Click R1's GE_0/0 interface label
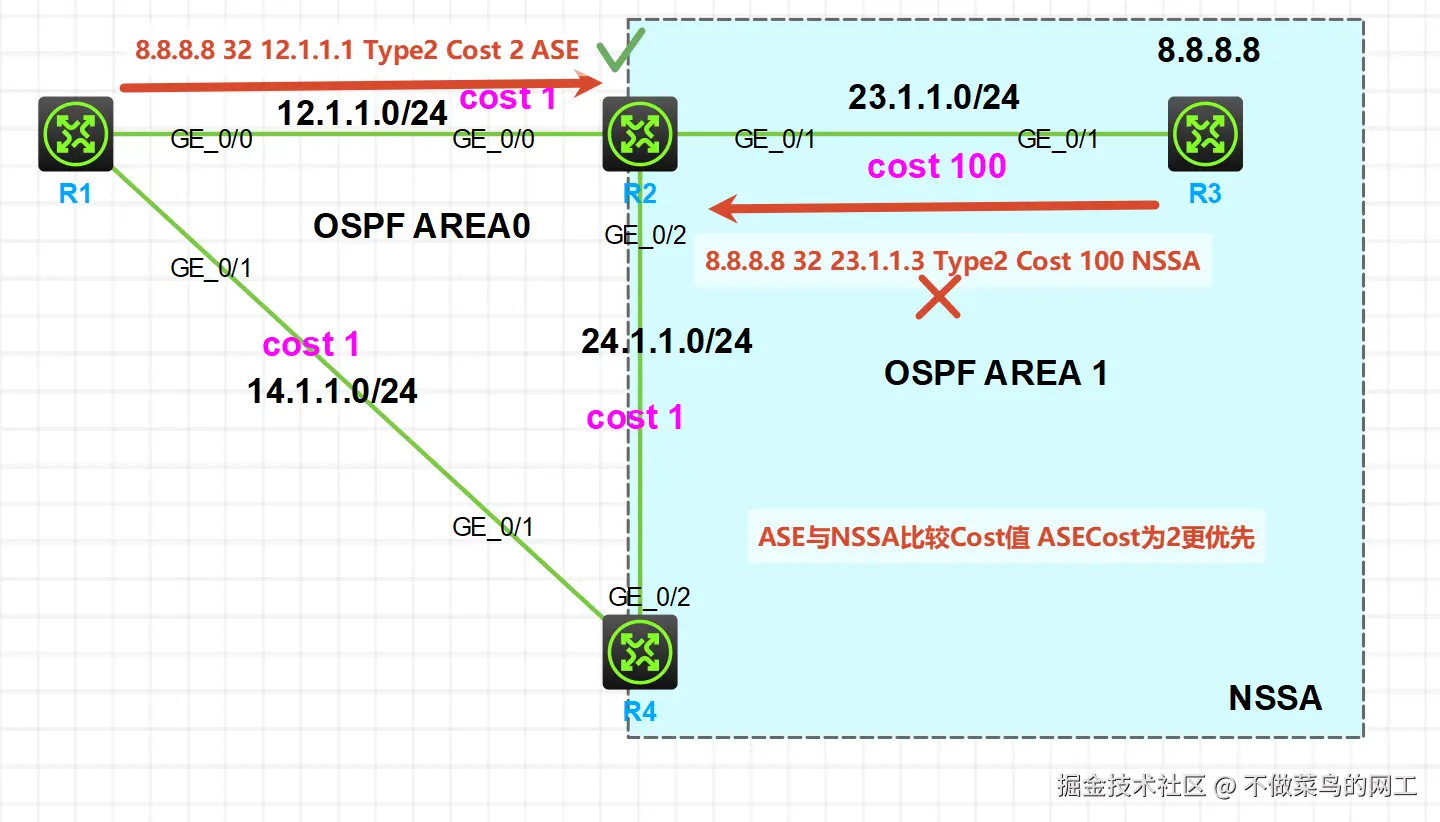1440x822 pixels. [x=211, y=139]
